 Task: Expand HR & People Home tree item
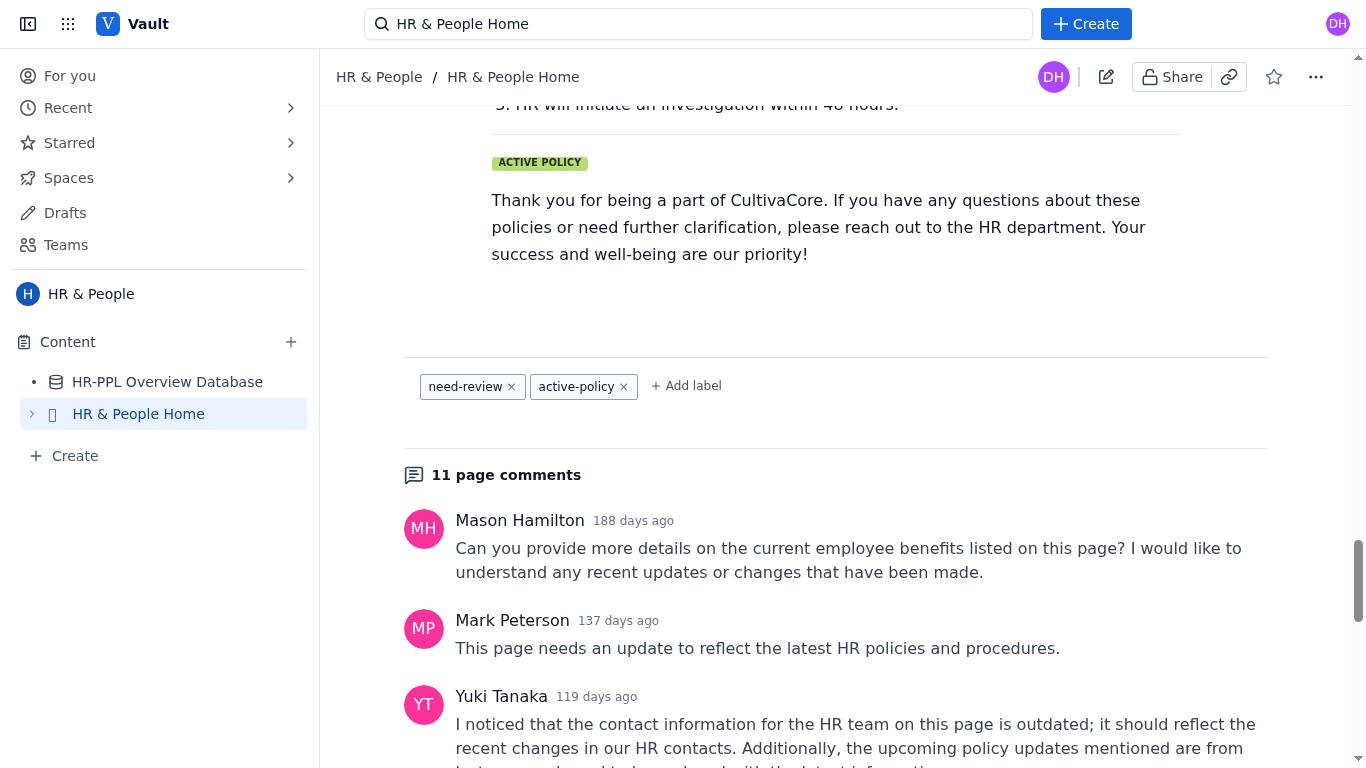[x=32, y=414]
